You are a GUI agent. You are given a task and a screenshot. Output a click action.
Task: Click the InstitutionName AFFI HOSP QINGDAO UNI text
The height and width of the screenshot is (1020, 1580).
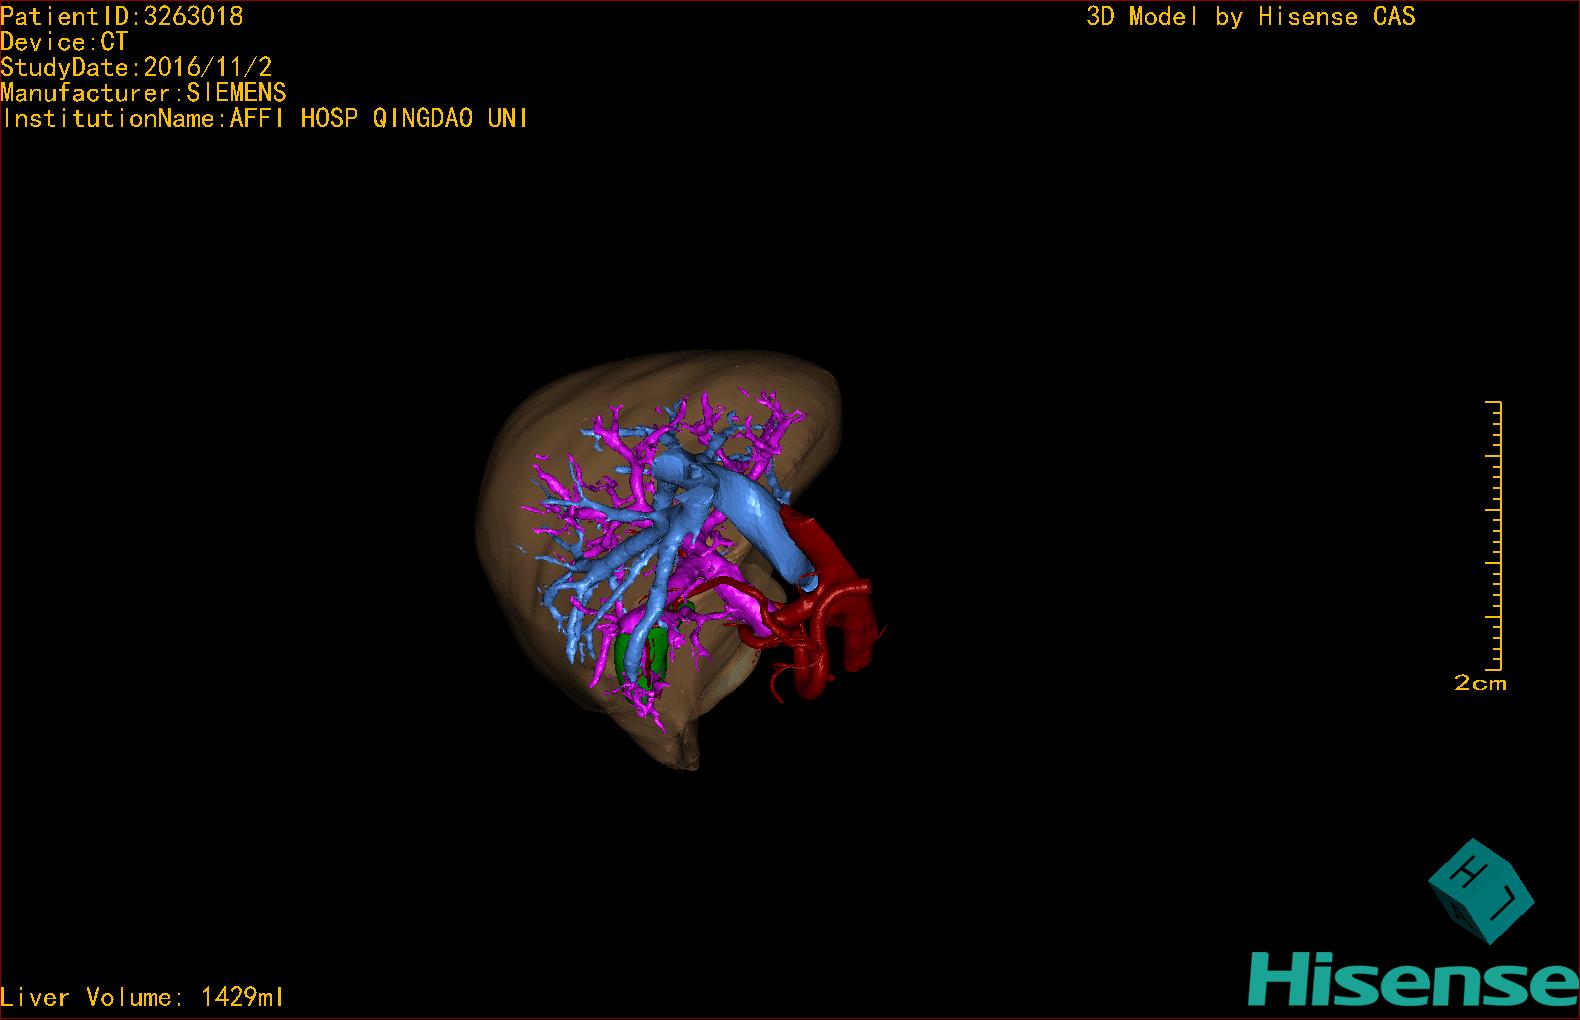pos(264,119)
